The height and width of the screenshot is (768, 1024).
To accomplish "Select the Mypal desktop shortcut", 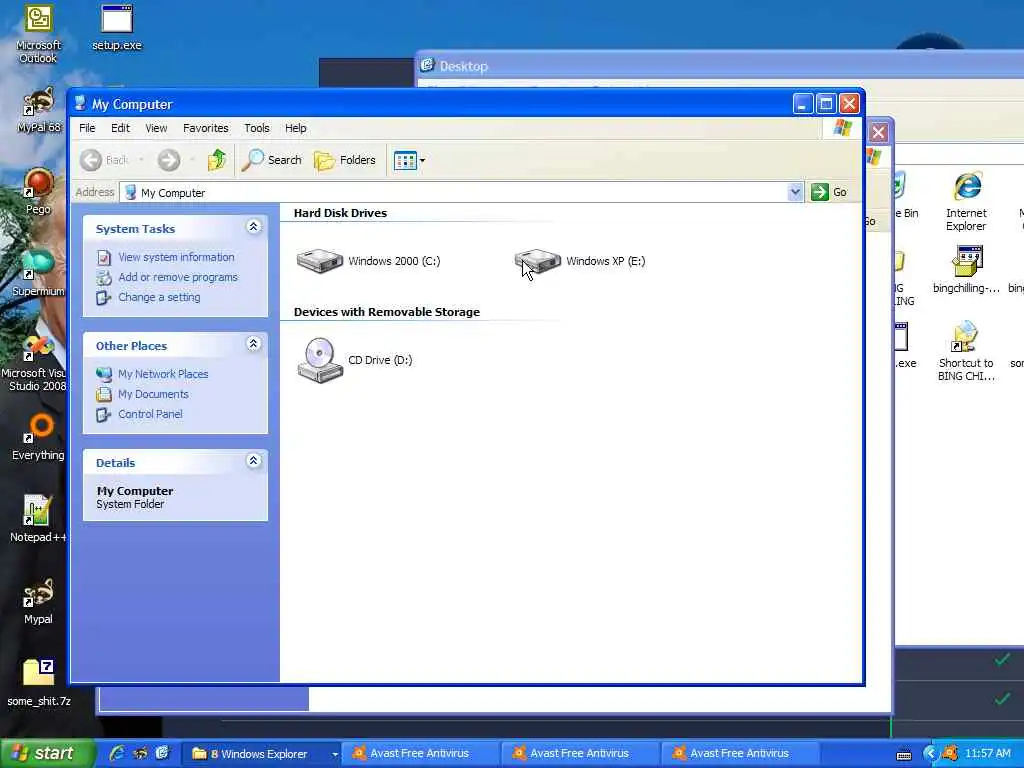I will pos(38,601).
